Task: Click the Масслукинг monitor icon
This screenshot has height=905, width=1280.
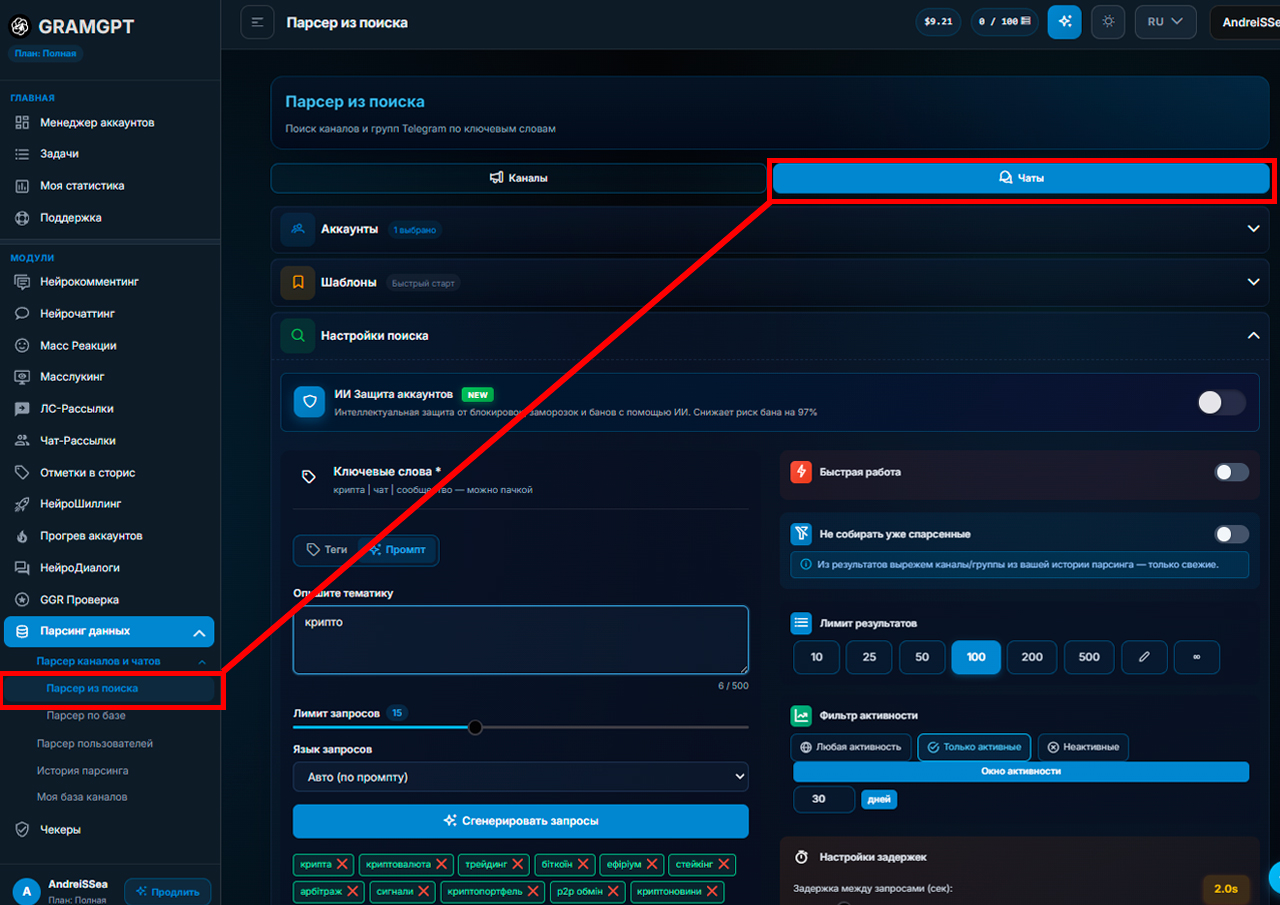Action: click(22, 377)
